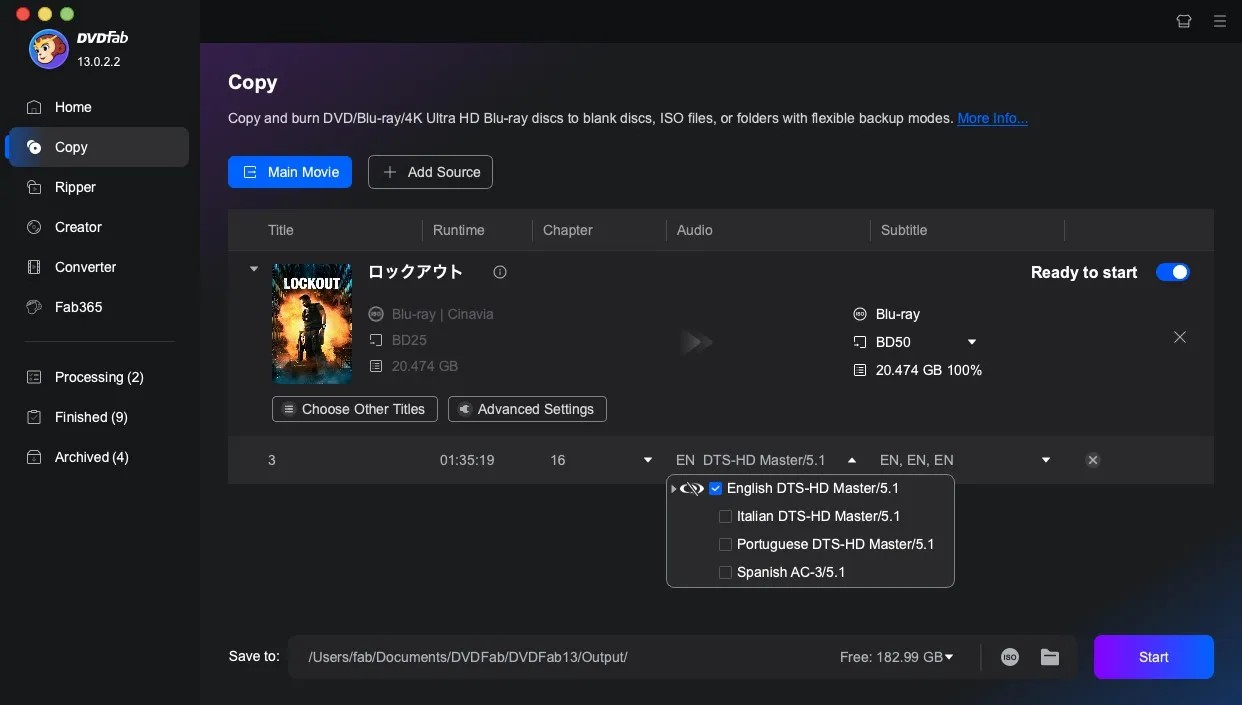The width and height of the screenshot is (1242, 705).
Task: Collapse the Lockout title row
Action: [x=253, y=268]
